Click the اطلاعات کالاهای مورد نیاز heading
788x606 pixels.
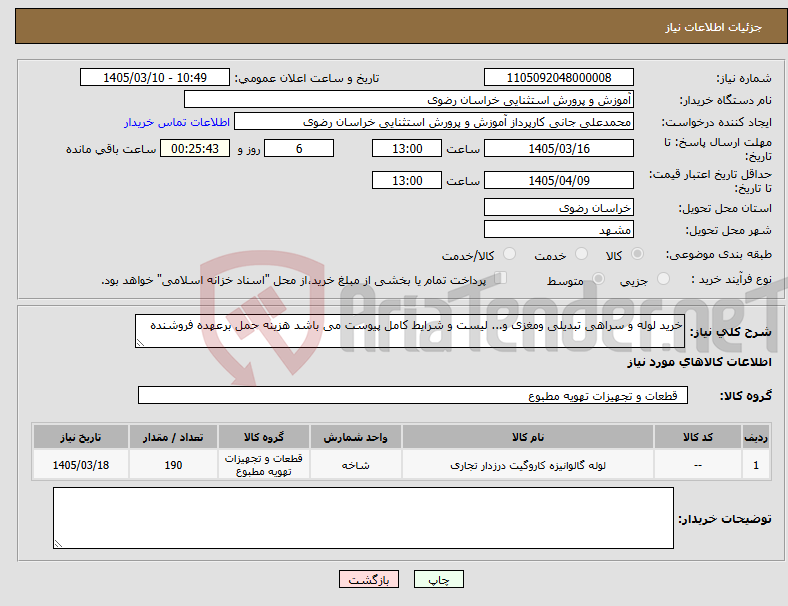click(x=699, y=362)
